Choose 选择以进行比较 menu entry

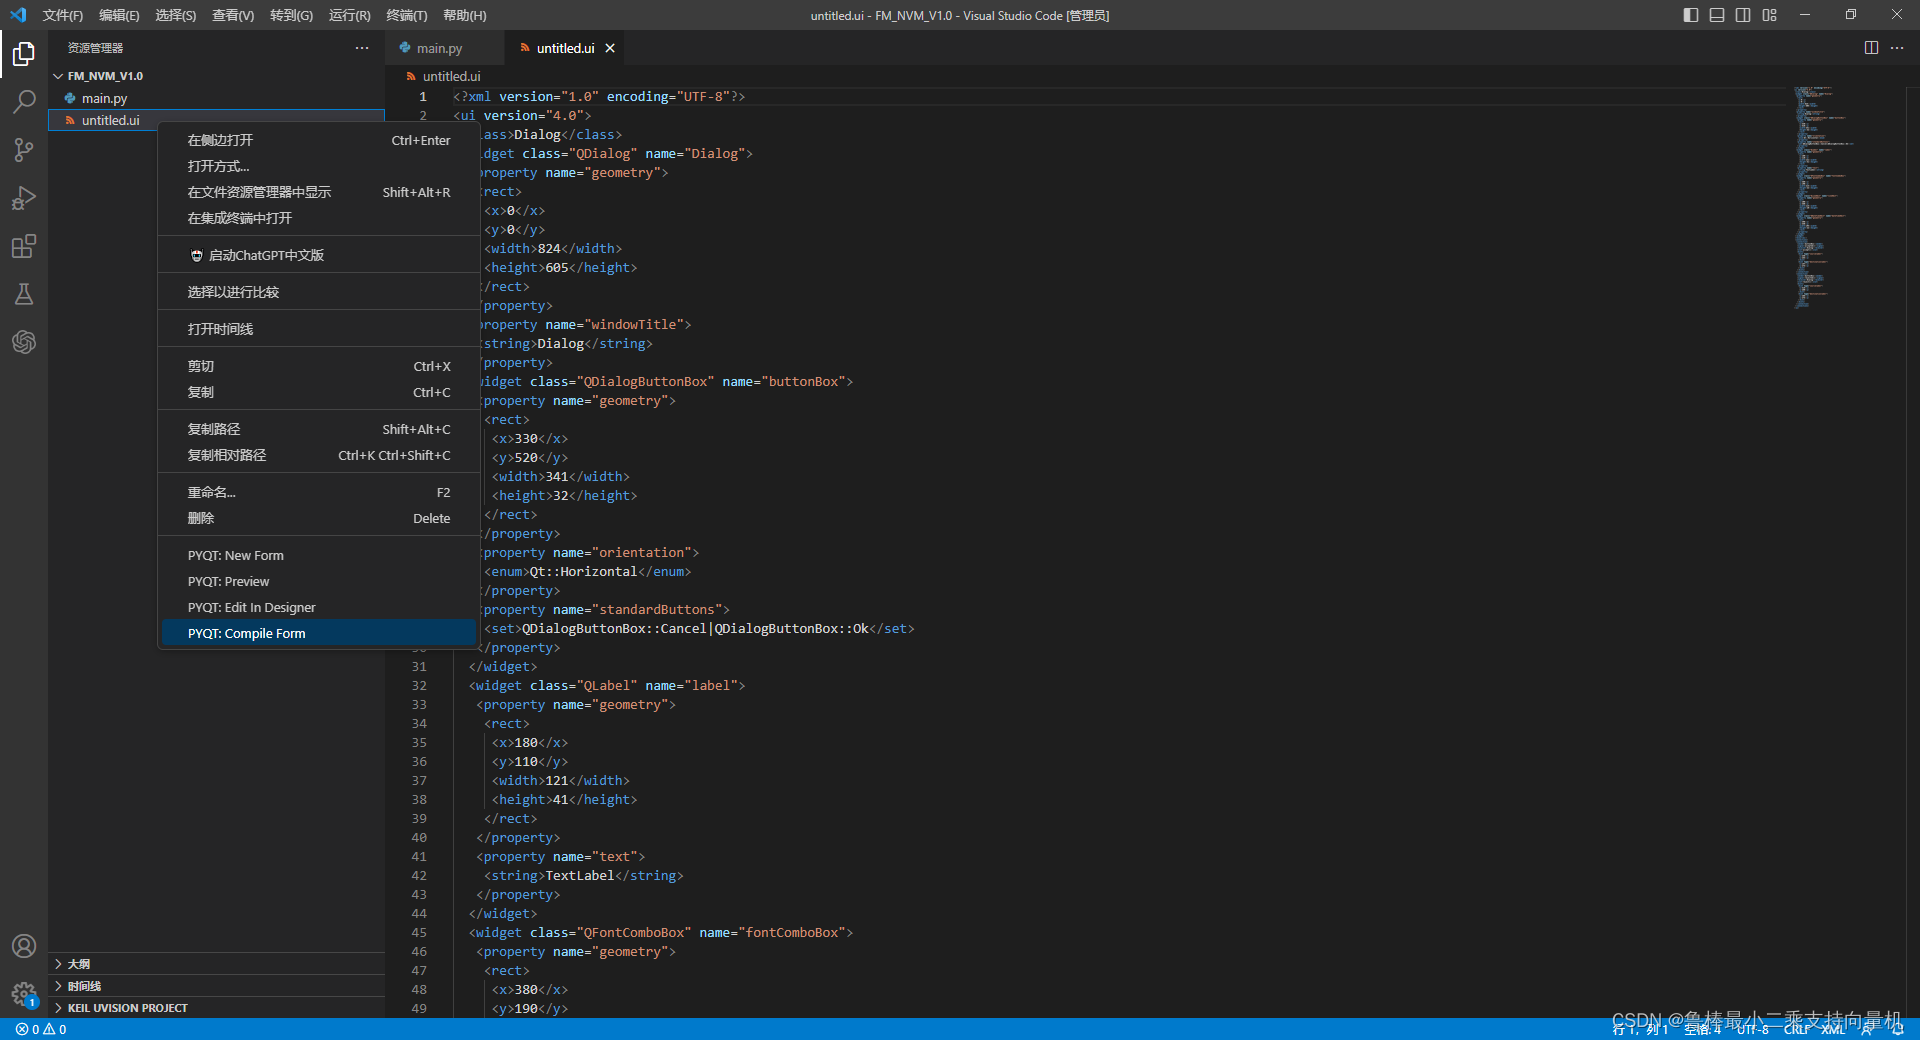click(318, 292)
